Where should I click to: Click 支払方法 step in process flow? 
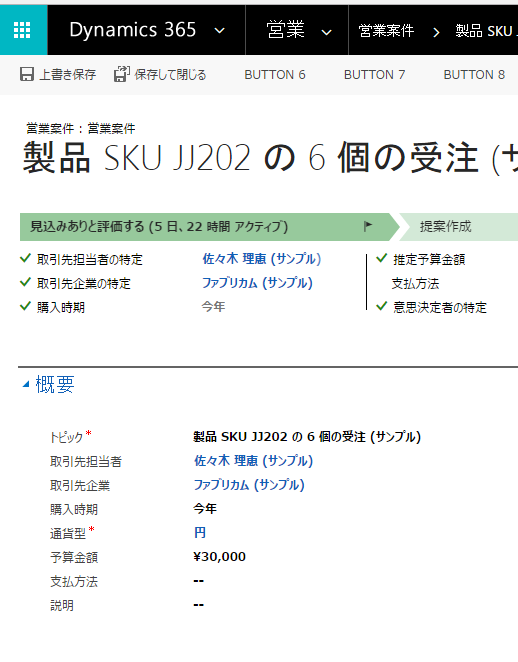coord(415,283)
